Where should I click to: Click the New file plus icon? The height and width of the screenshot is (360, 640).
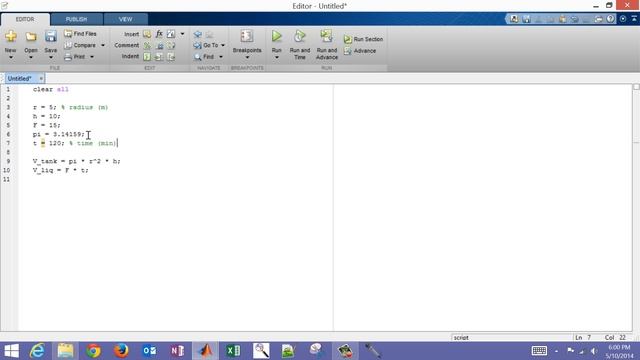point(11,37)
